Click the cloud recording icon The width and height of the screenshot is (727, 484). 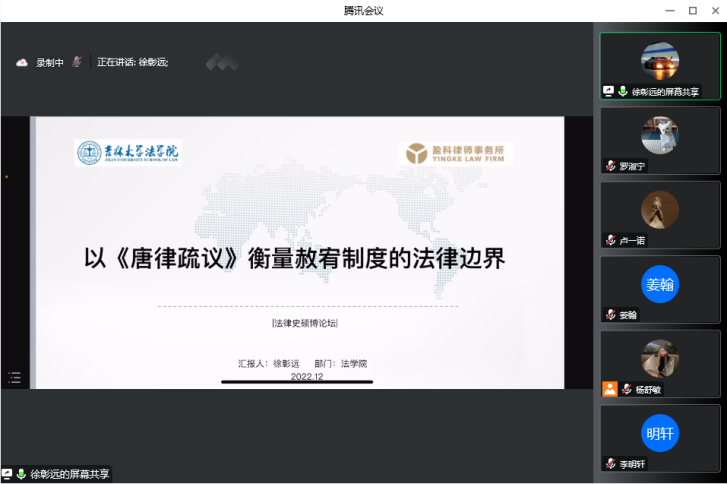pyautogui.click(x=22, y=62)
